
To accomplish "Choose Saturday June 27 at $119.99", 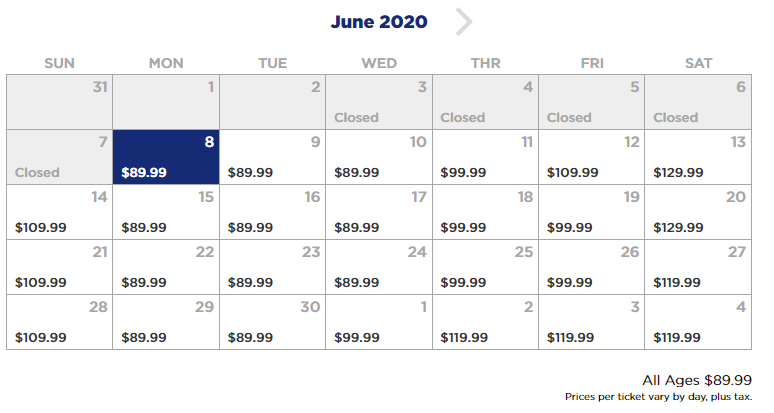I will coord(698,267).
